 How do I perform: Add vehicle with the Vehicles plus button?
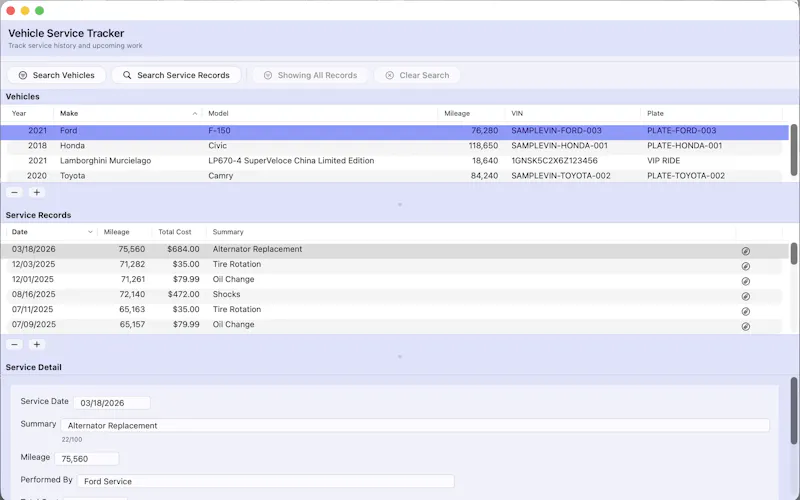click(x=36, y=192)
